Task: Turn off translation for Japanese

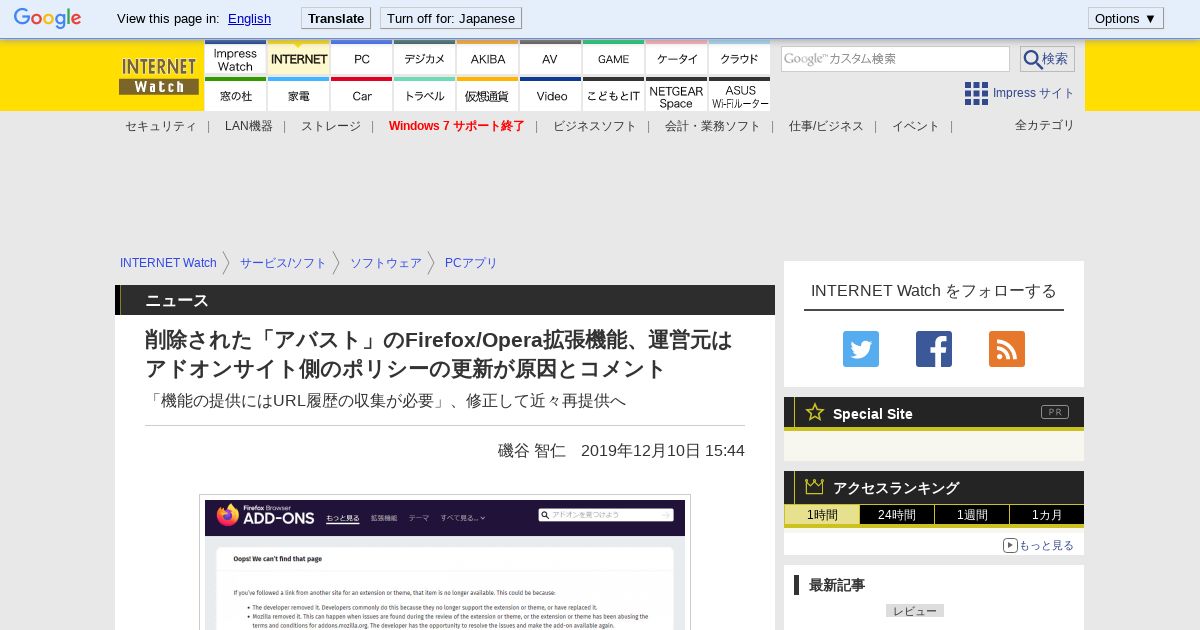Action: tap(451, 18)
